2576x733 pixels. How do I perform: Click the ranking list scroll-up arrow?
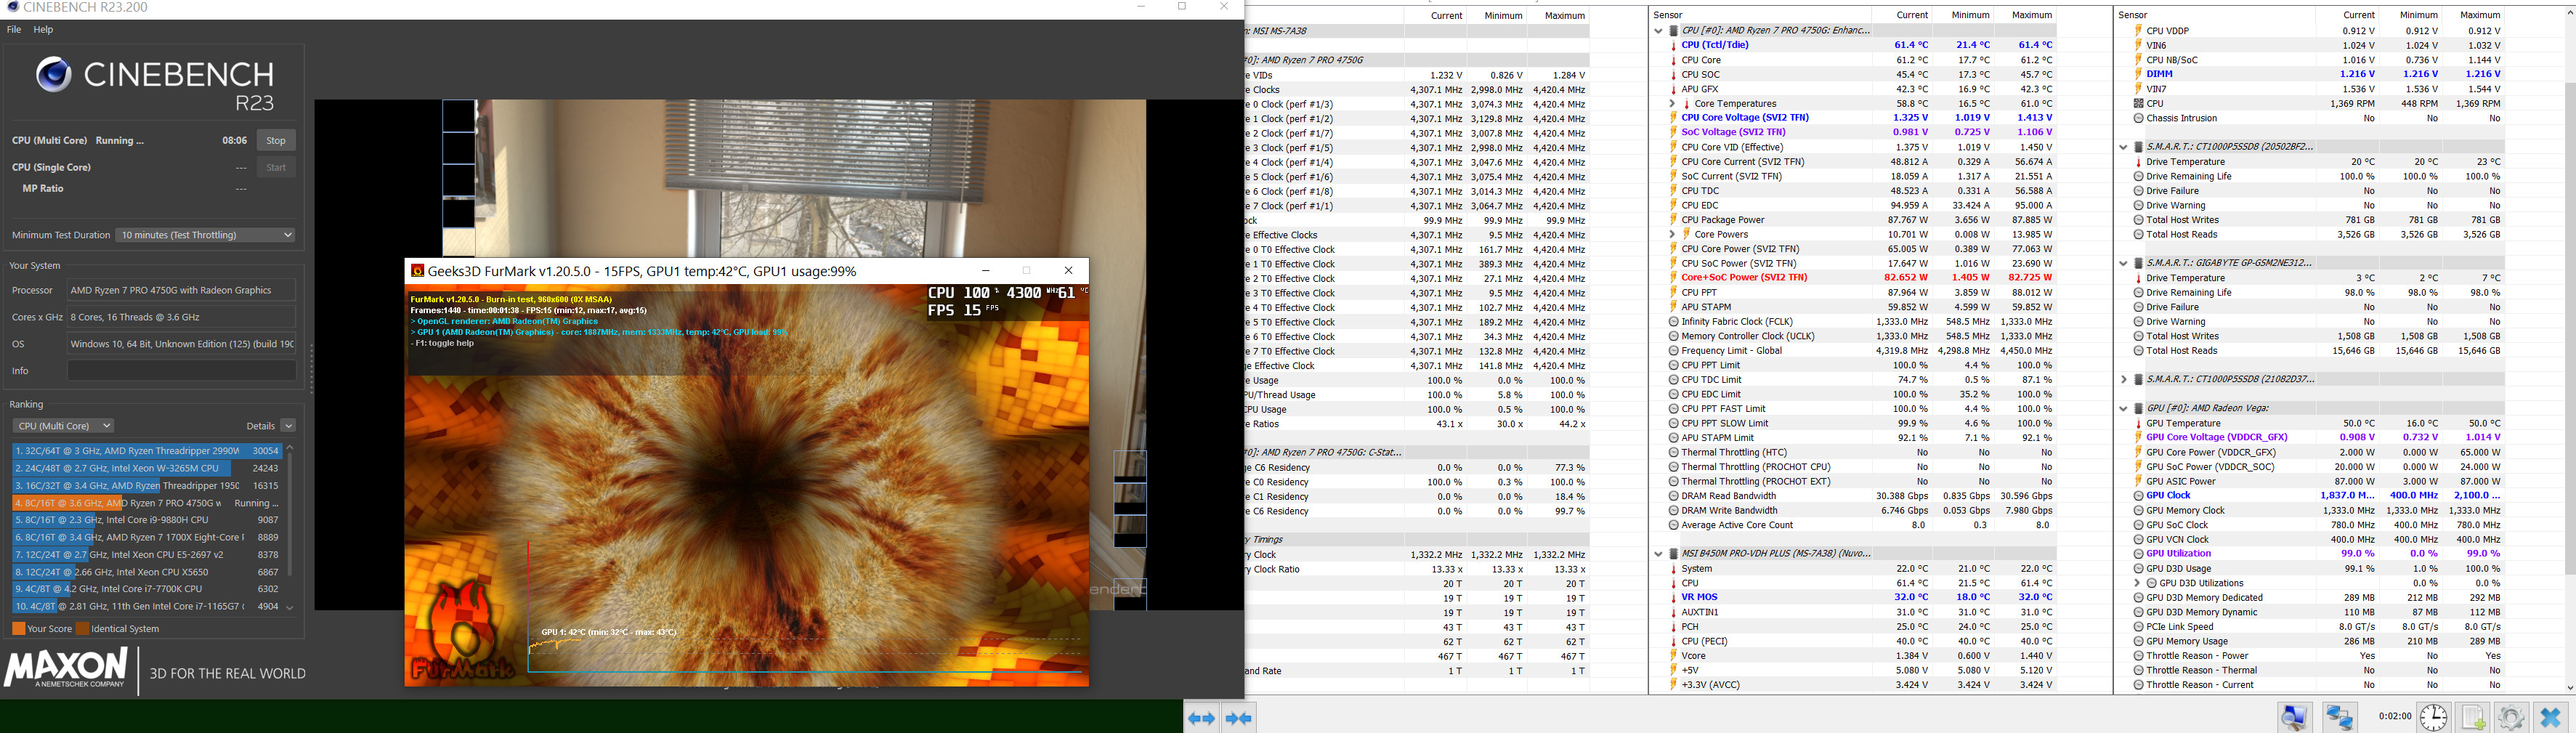[x=290, y=448]
